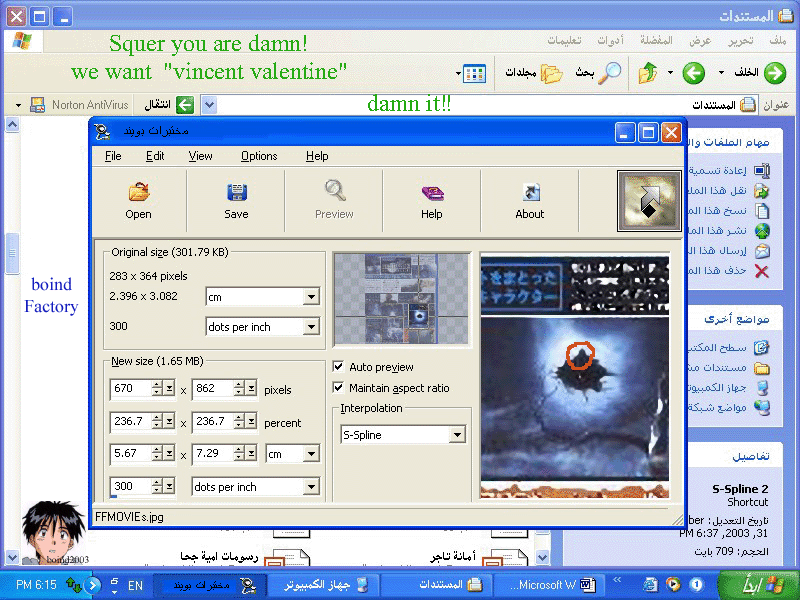Click rename file task icon in sidebar
Viewport: 800px width, 600px height.
[x=761, y=170]
